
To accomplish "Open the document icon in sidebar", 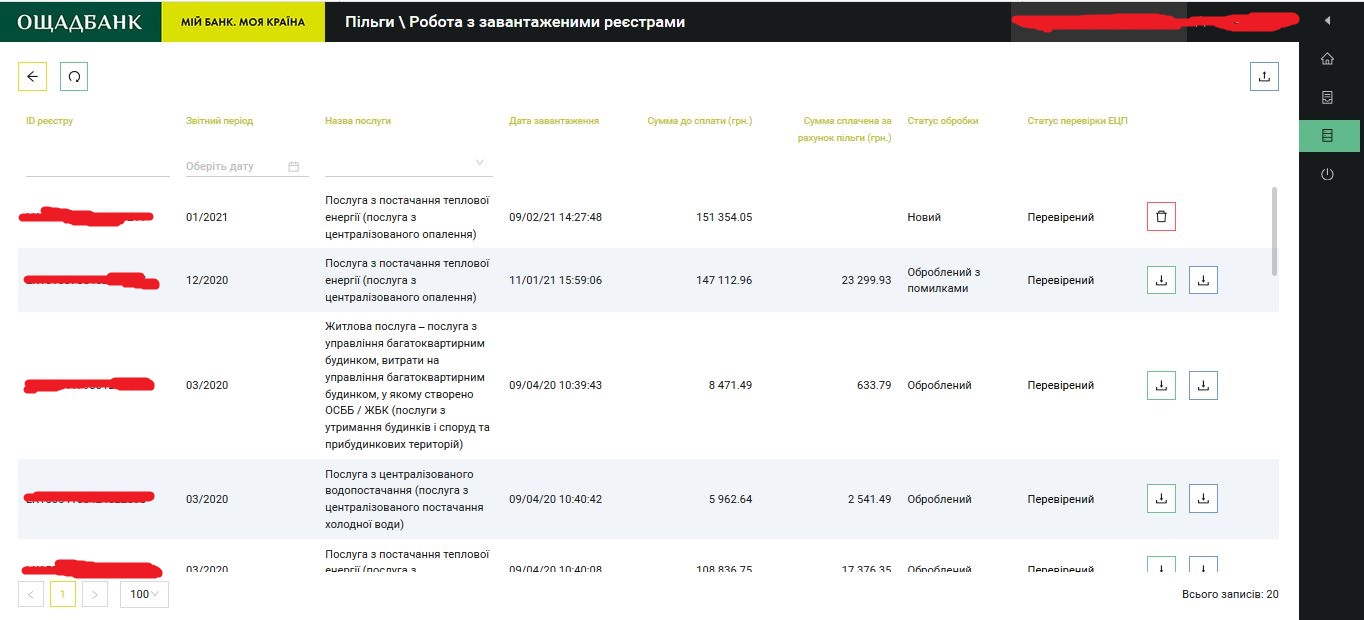I will [x=1328, y=97].
